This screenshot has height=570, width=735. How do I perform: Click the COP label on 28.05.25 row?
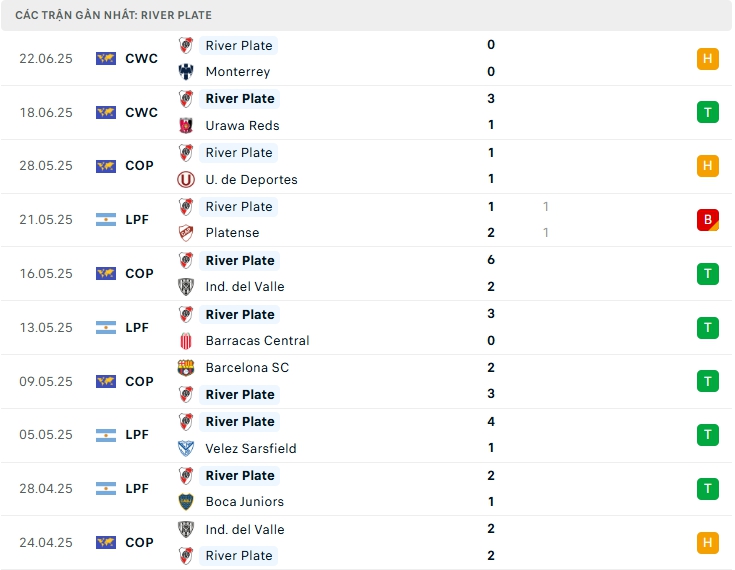click(140, 166)
